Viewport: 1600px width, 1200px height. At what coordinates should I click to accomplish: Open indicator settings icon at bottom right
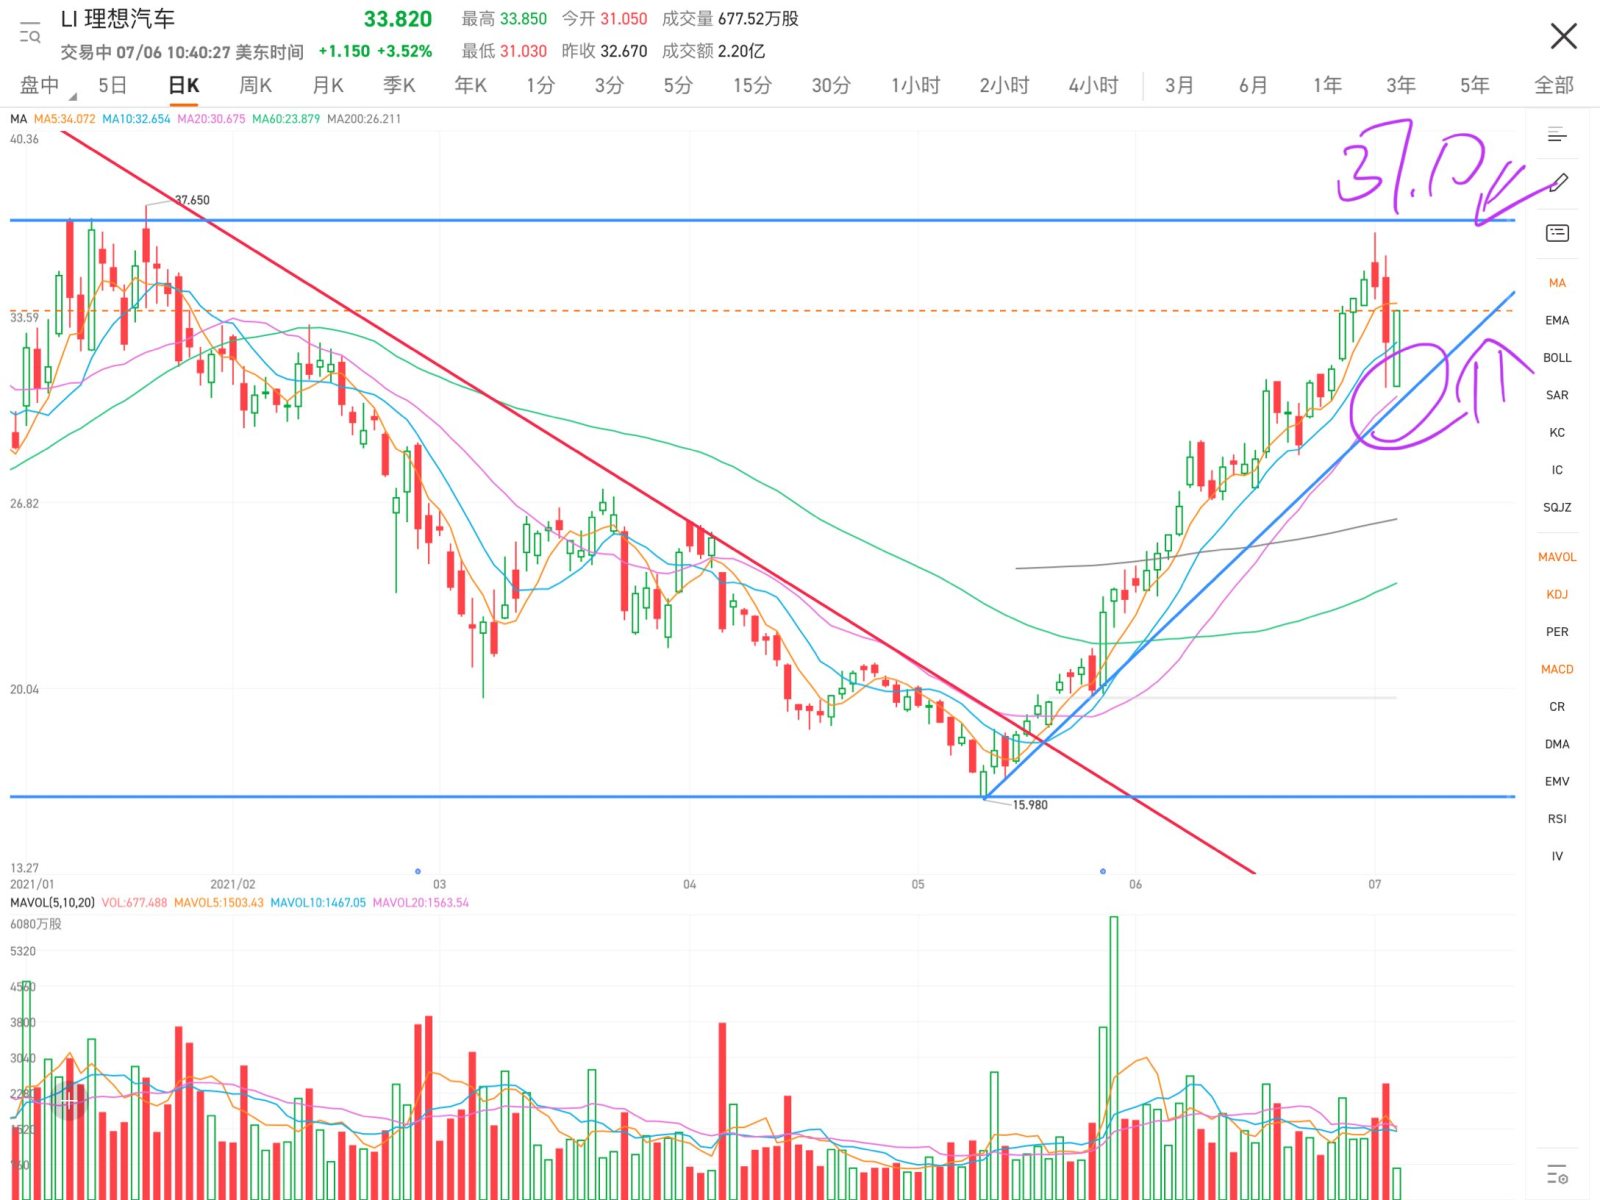[x=1557, y=1173]
